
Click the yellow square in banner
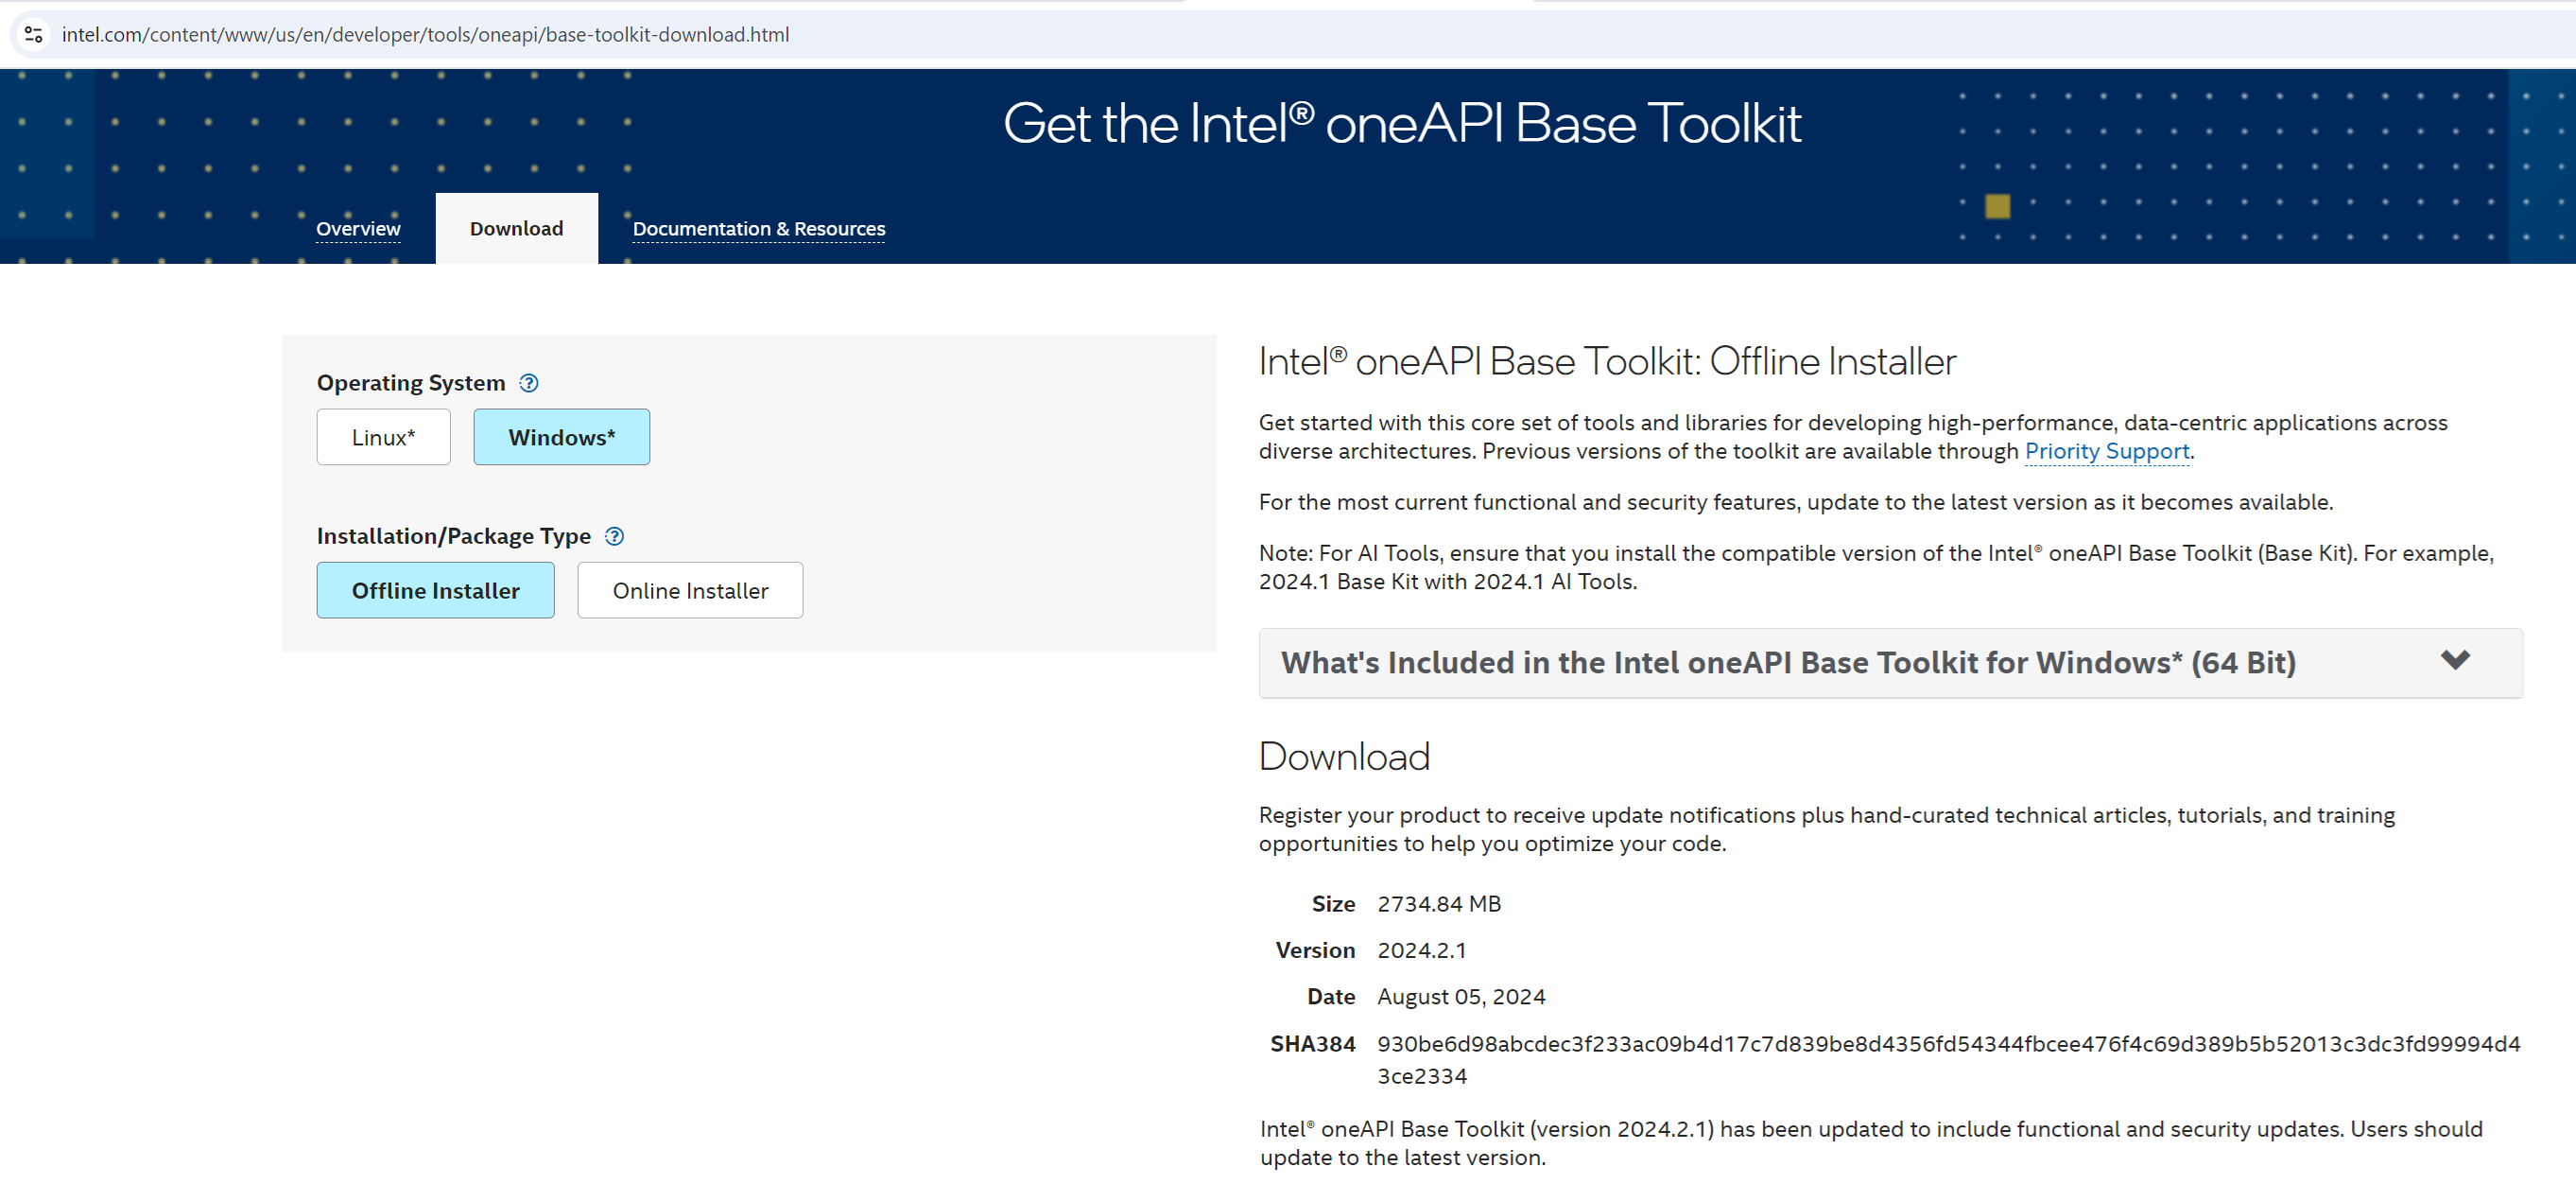tap(1997, 206)
